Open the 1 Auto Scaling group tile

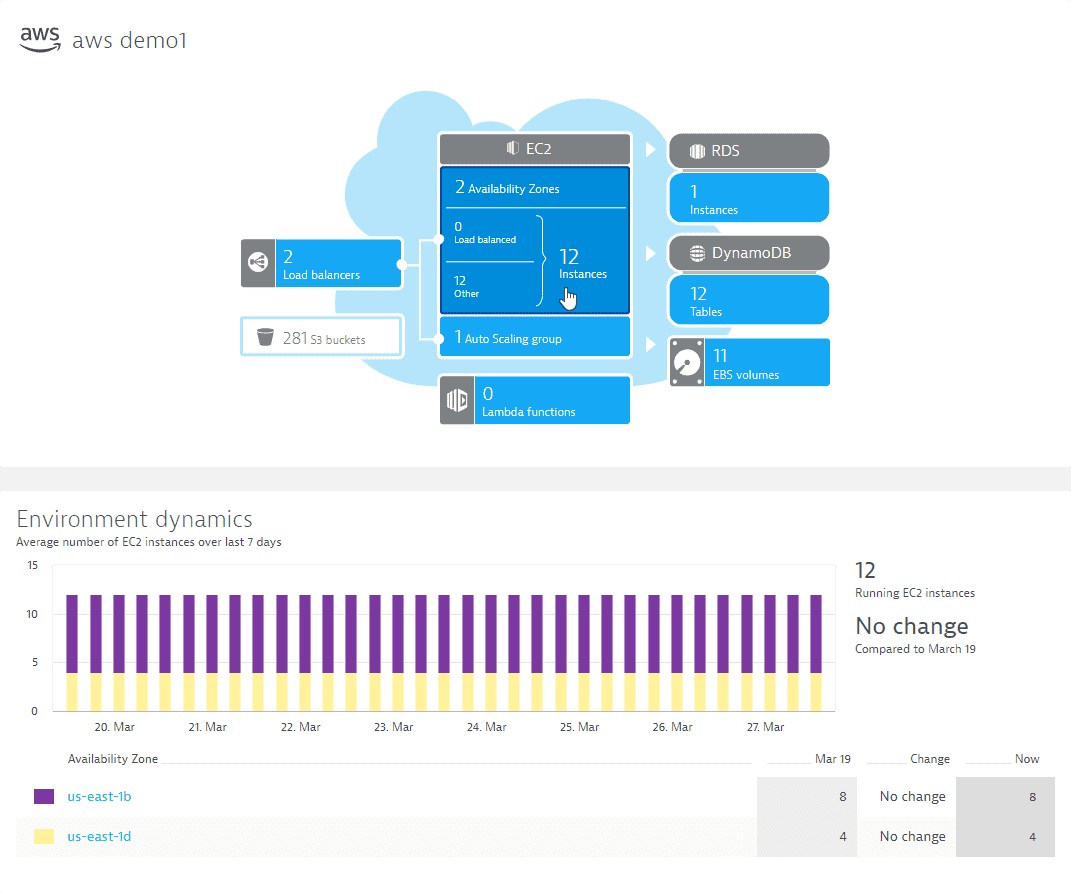coord(535,337)
